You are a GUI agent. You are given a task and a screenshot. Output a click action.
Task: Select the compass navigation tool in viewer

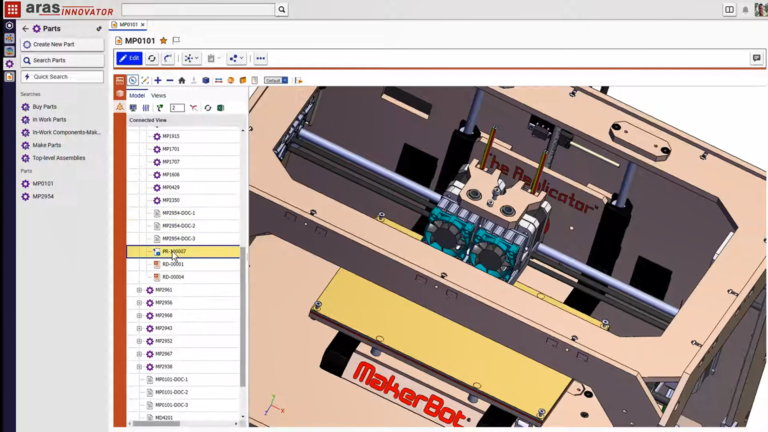pos(133,80)
